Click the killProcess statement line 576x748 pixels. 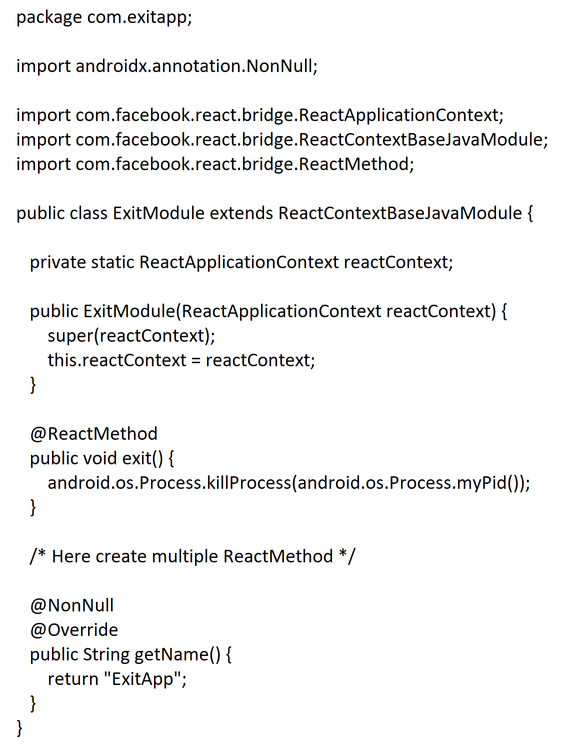click(289, 483)
